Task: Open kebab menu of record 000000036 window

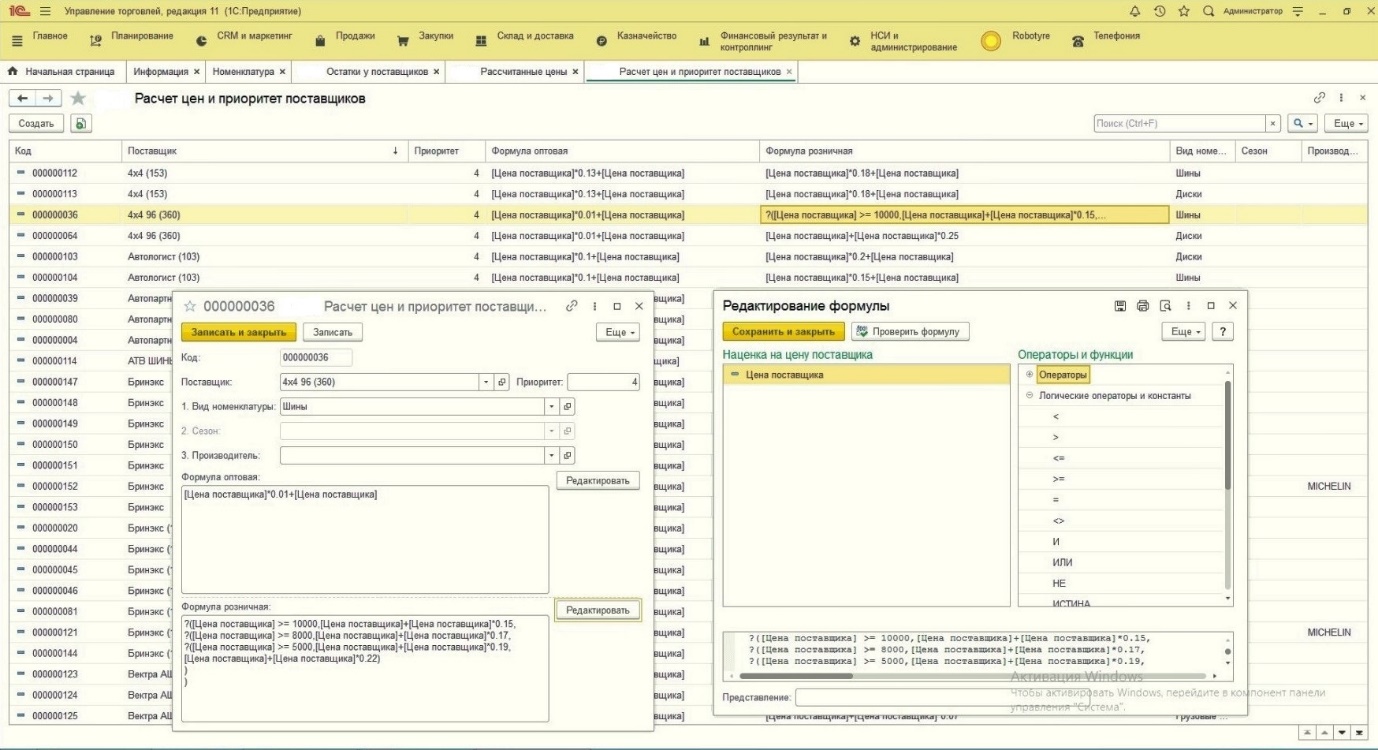Action: coord(595,306)
